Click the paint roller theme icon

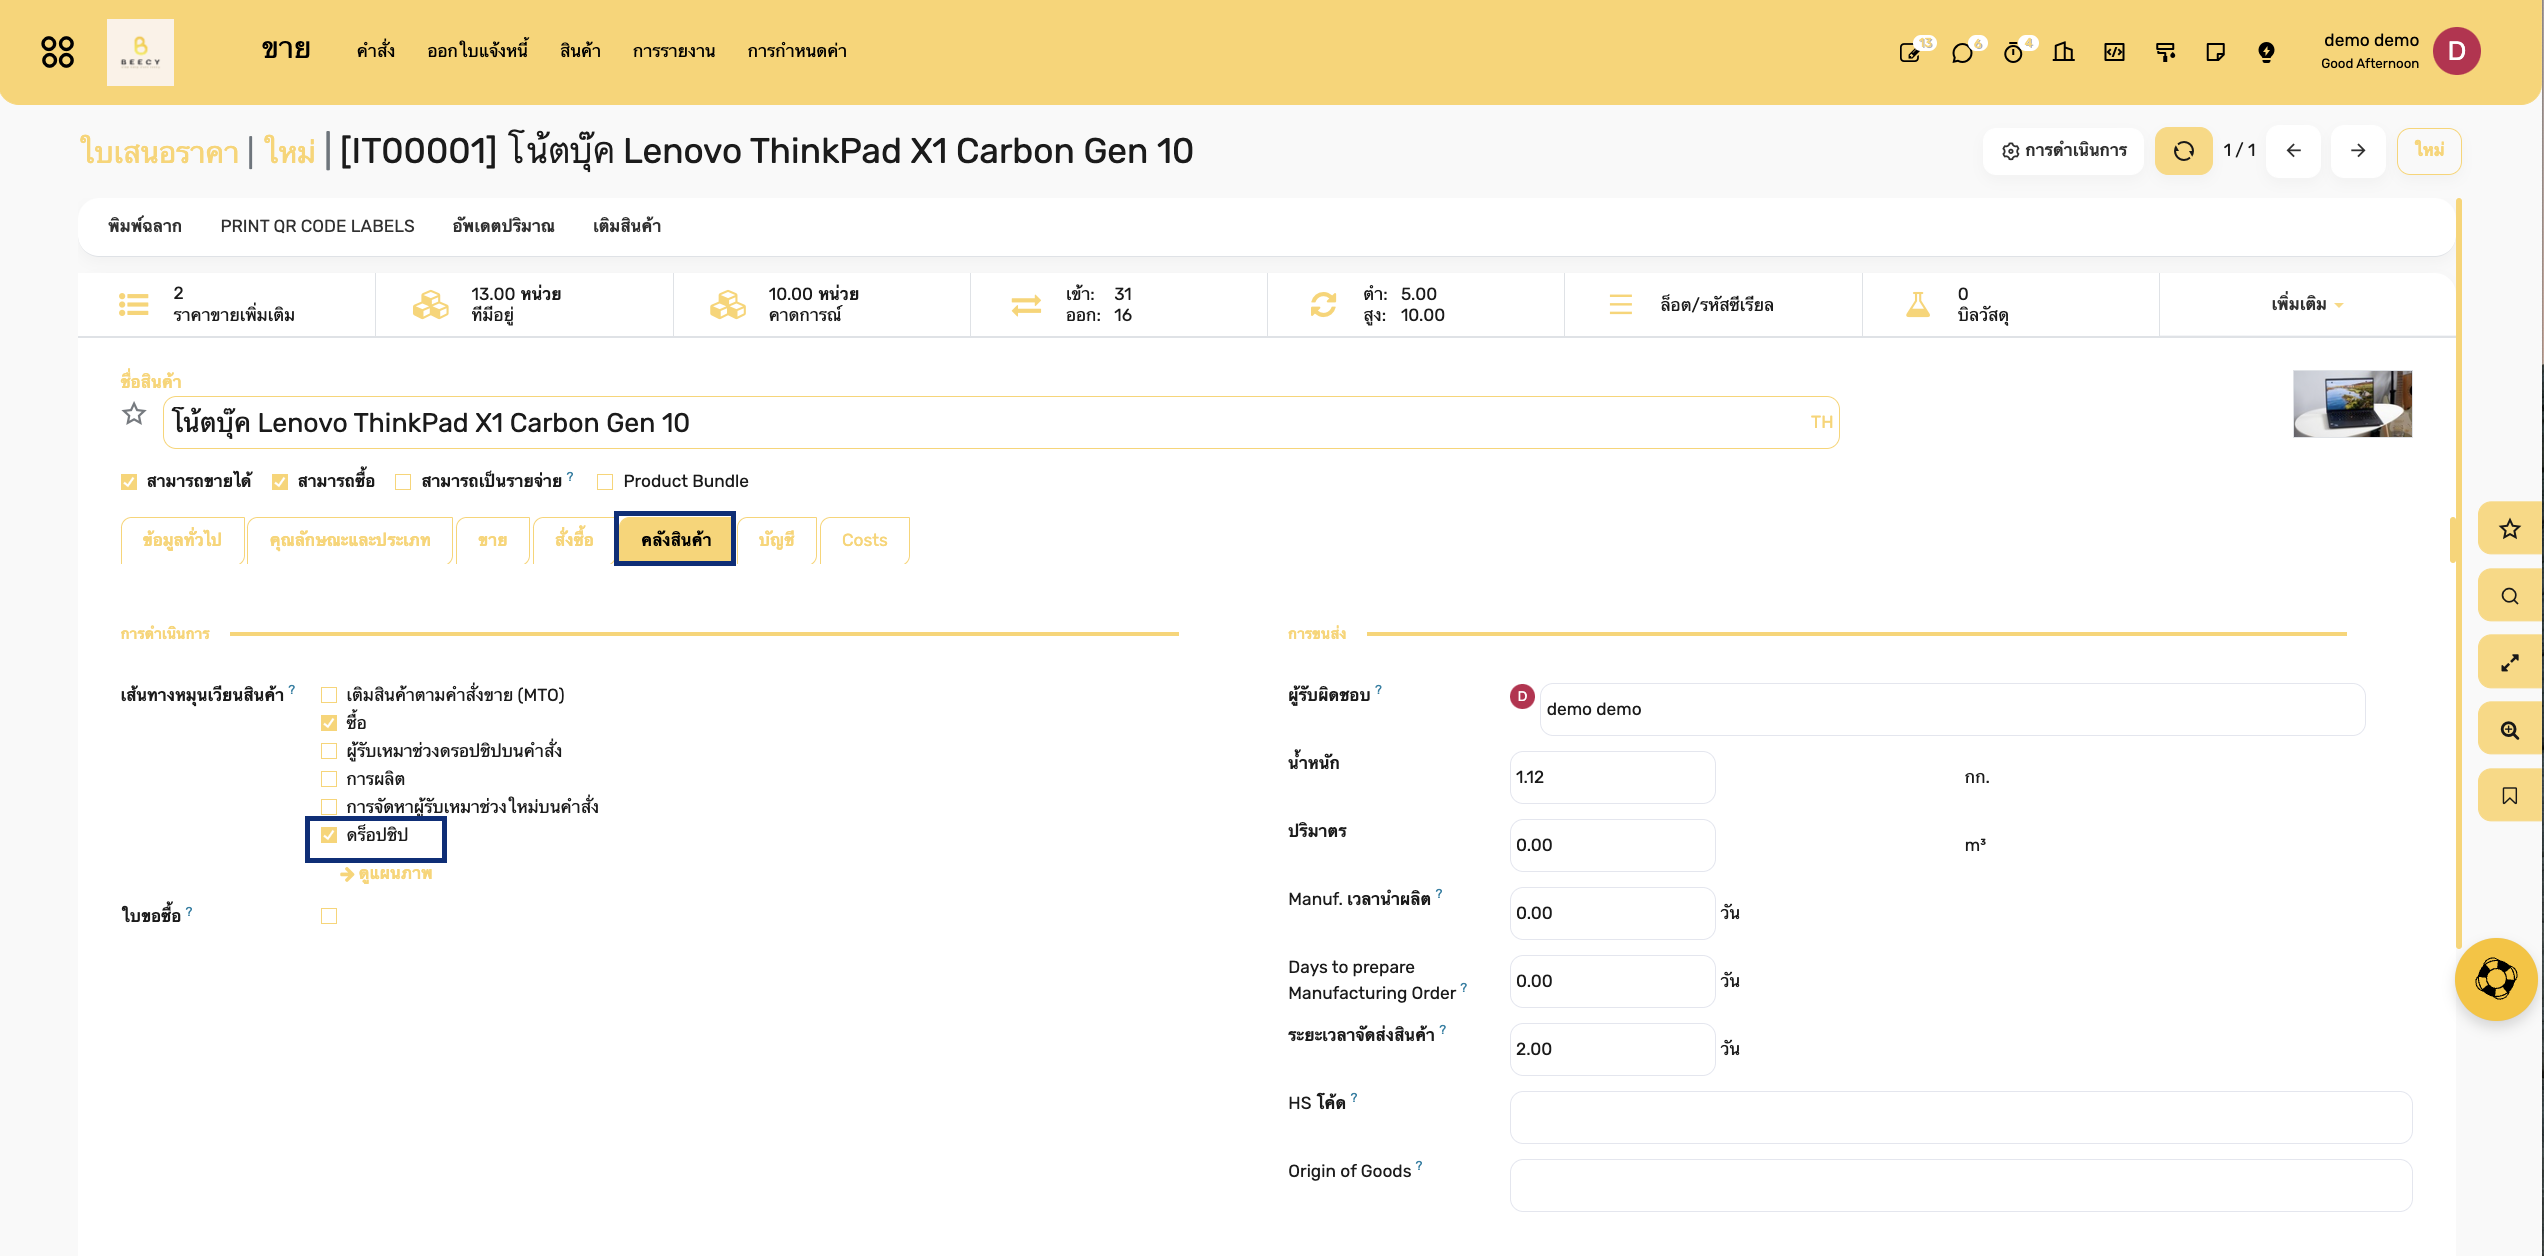point(2165,52)
